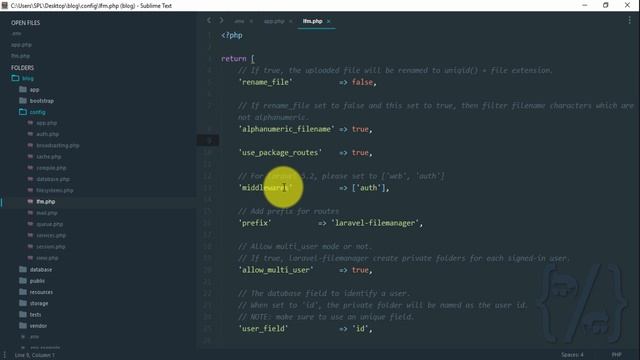Select lfm.php in Open Files list
This screenshot has width=640, height=360.
tap(20, 56)
